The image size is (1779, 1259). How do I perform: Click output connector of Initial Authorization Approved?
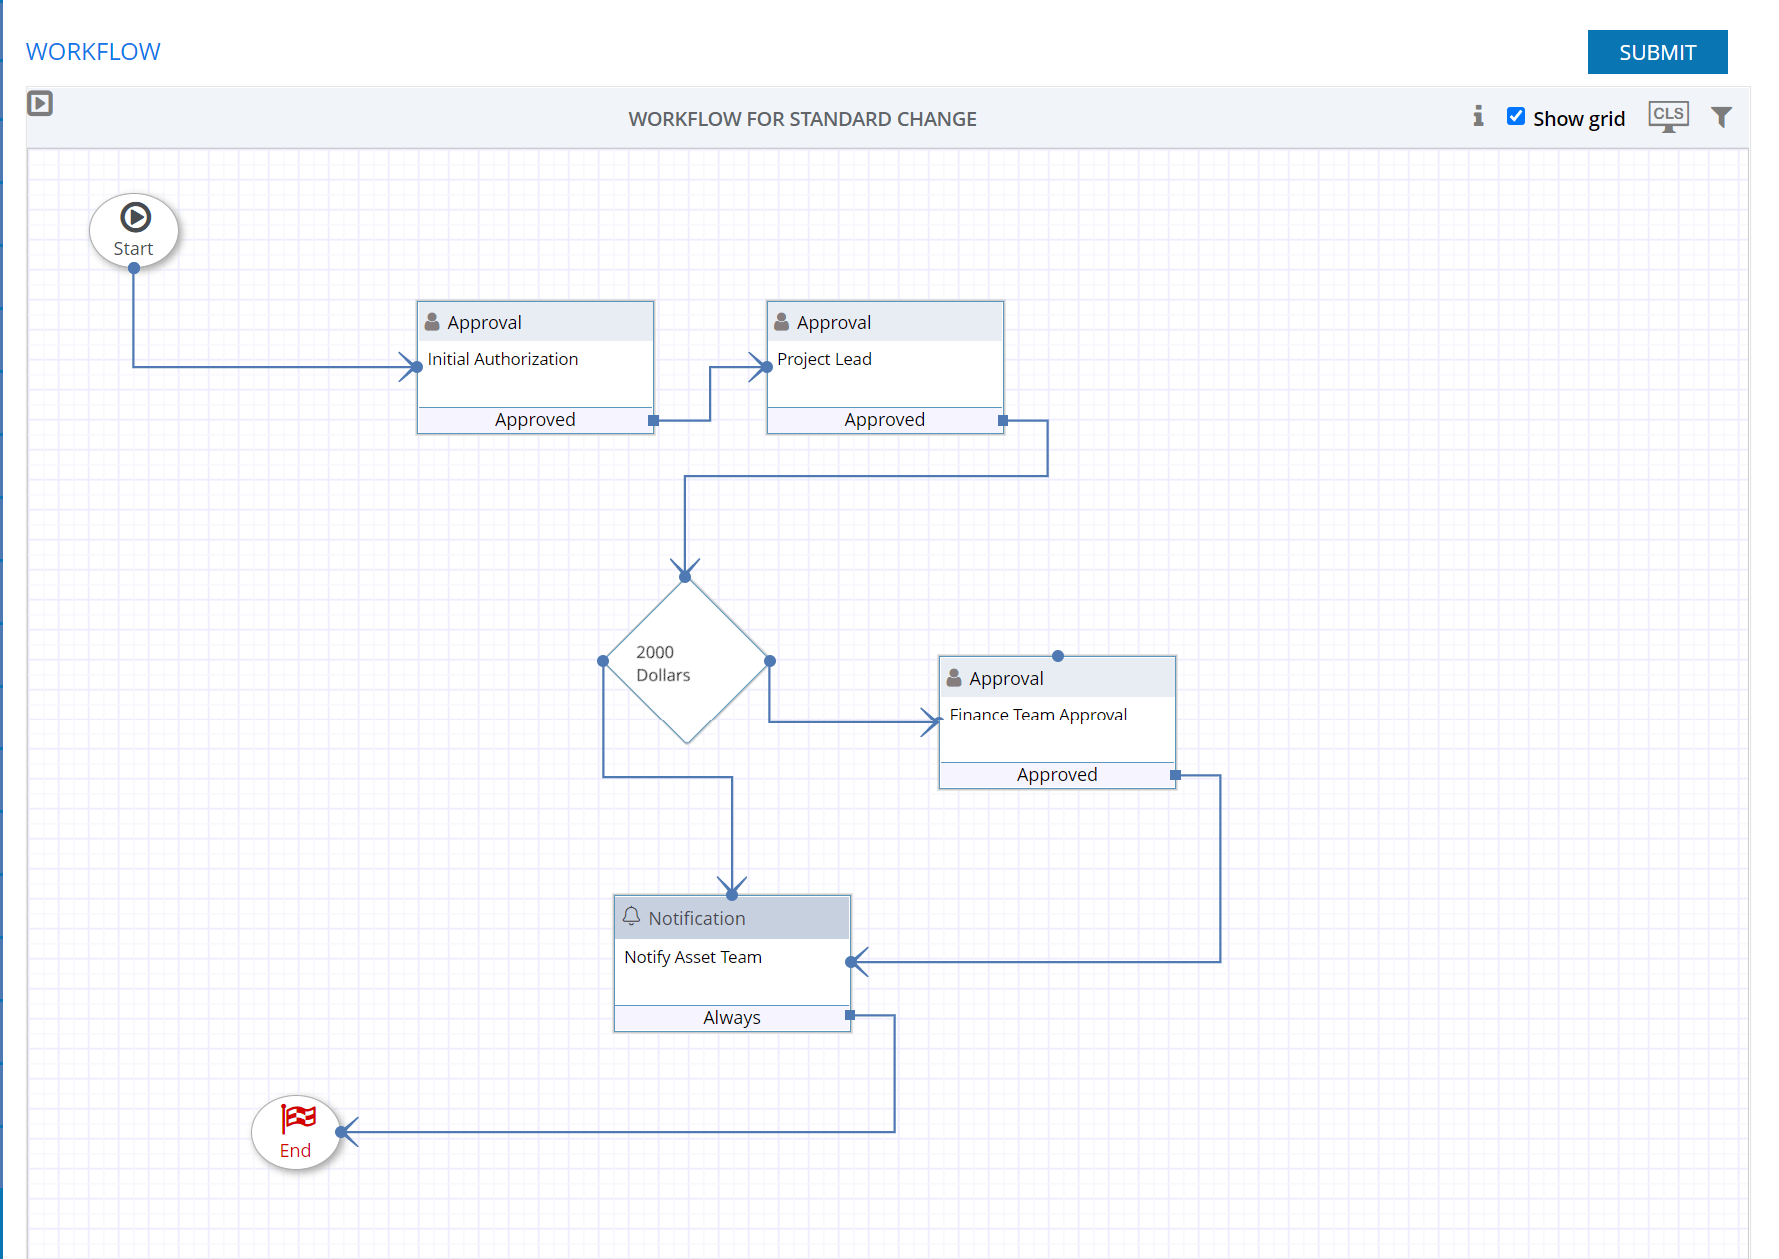[653, 421]
